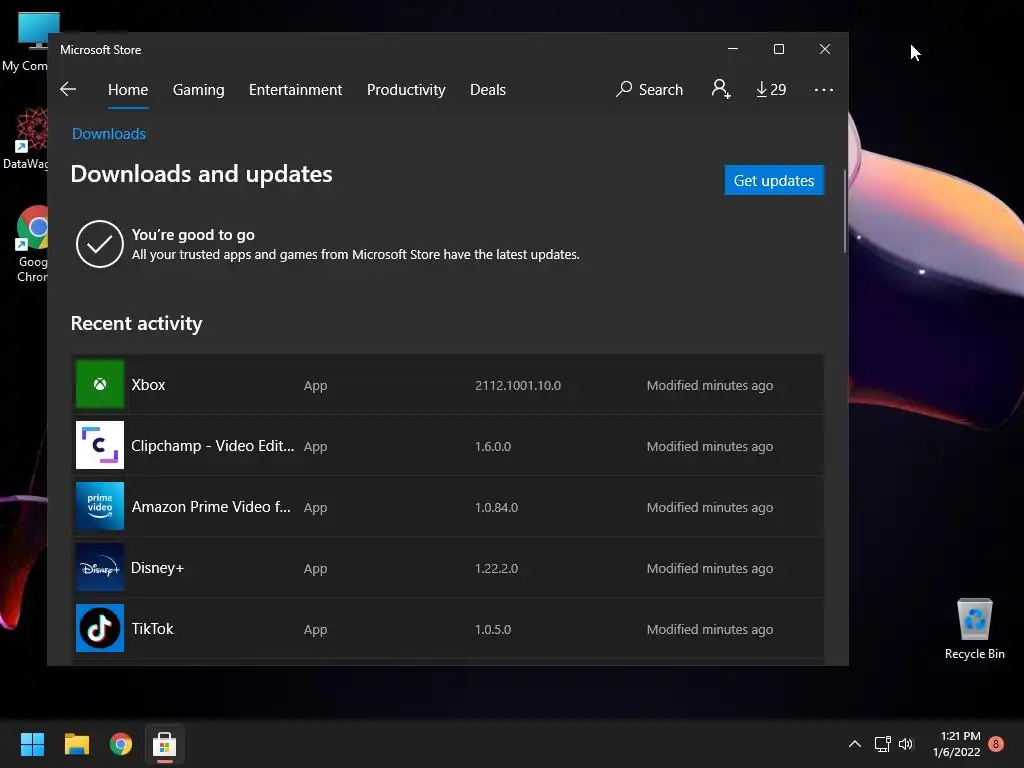1024x768 pixels.
Task: Click the Microsoft Store title bar text
Action: click(x=101, y=50)
